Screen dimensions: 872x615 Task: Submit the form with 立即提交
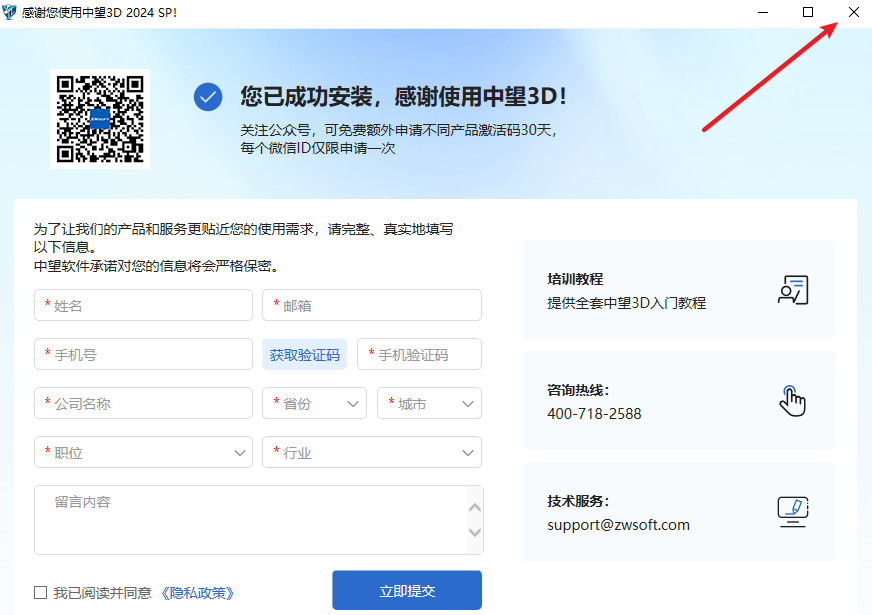point(407,591)
